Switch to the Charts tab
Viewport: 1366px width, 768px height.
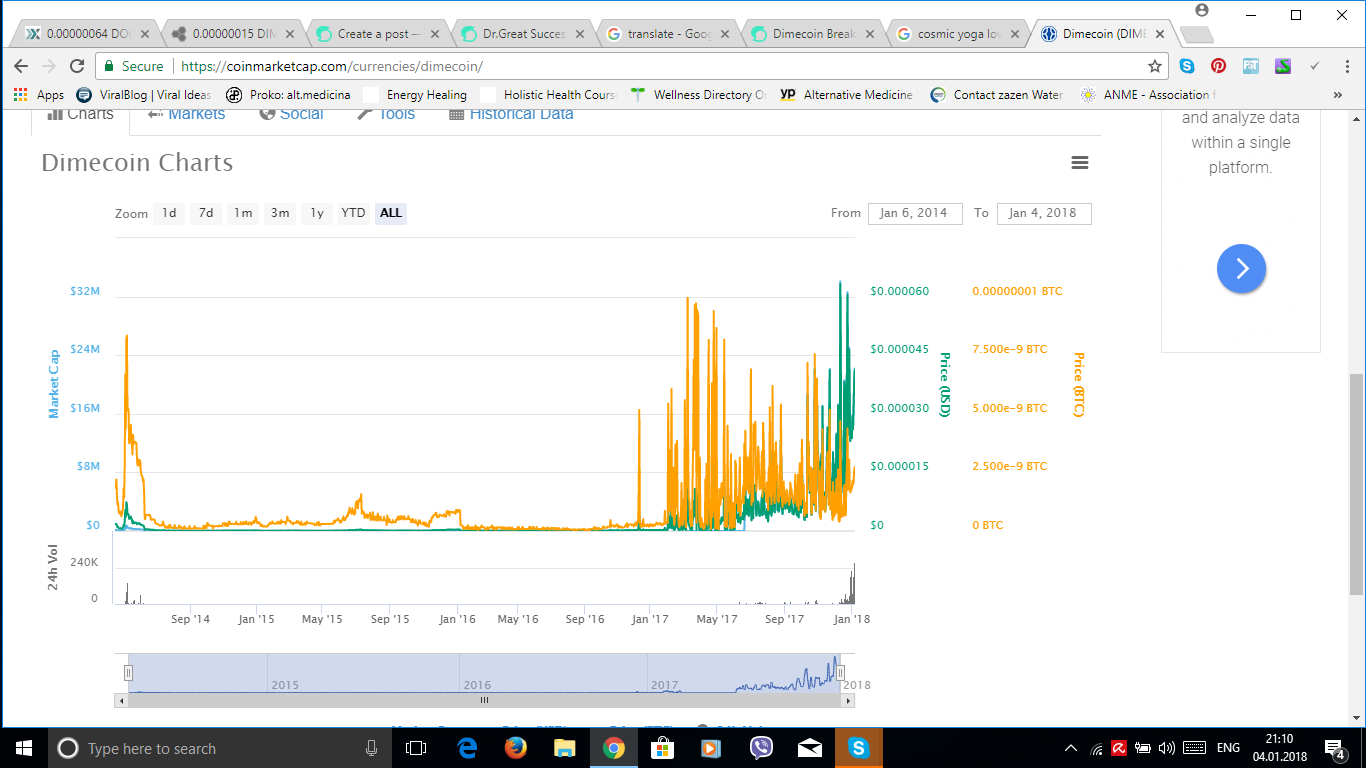point(79,114)
